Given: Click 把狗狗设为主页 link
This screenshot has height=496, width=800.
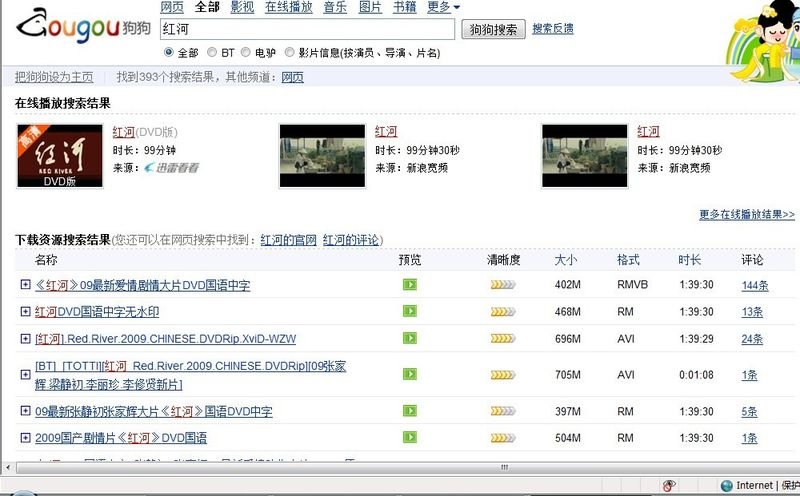Looking at the screenshot, I should pos(54,77).
